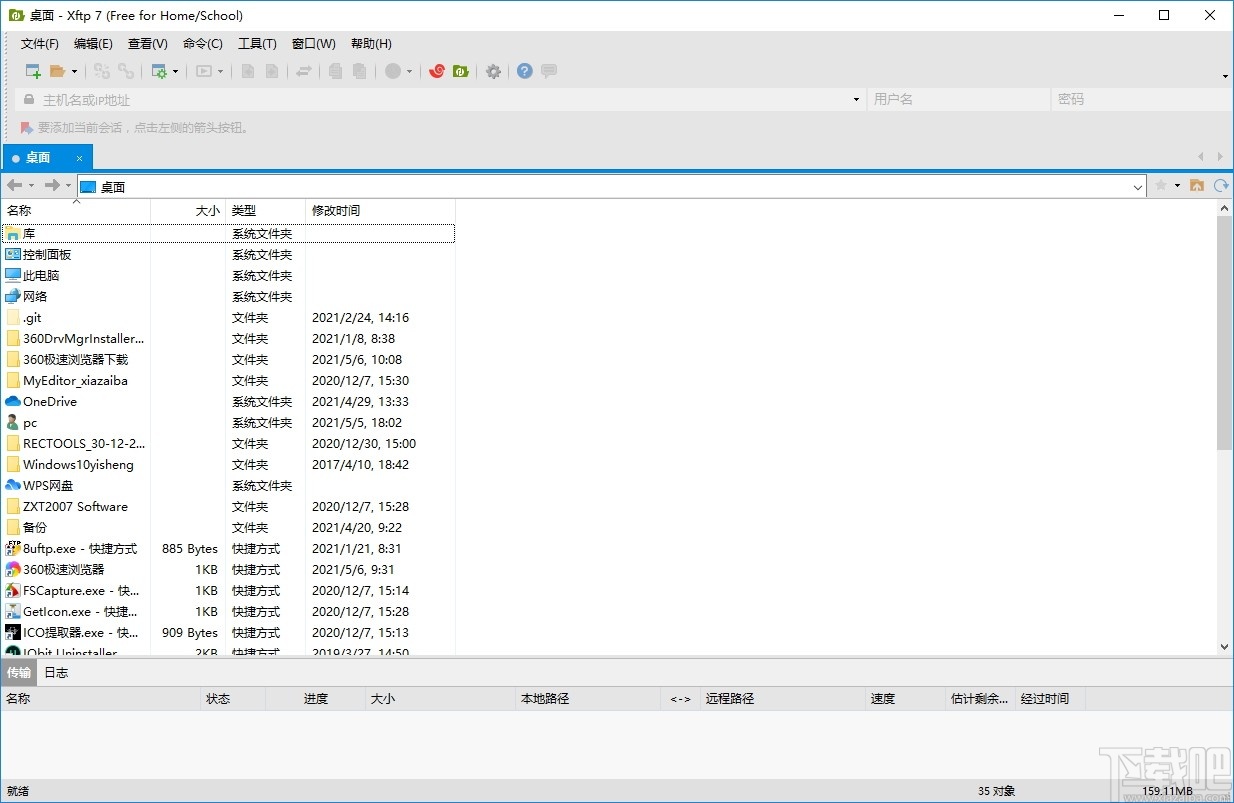Screen dimensions: 1234x803
Task: Click the help question mark icon
Action: tap(524, 71)
